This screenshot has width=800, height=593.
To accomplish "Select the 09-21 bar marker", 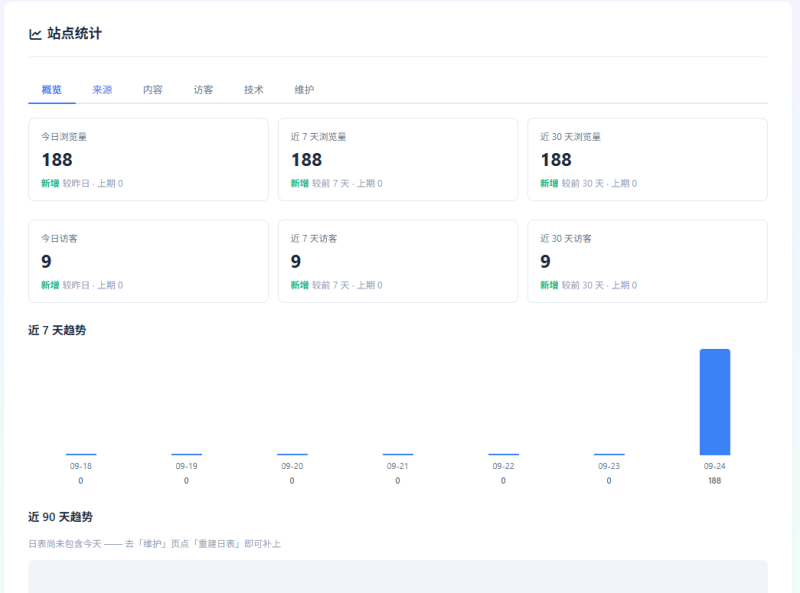I will point(398,454).
